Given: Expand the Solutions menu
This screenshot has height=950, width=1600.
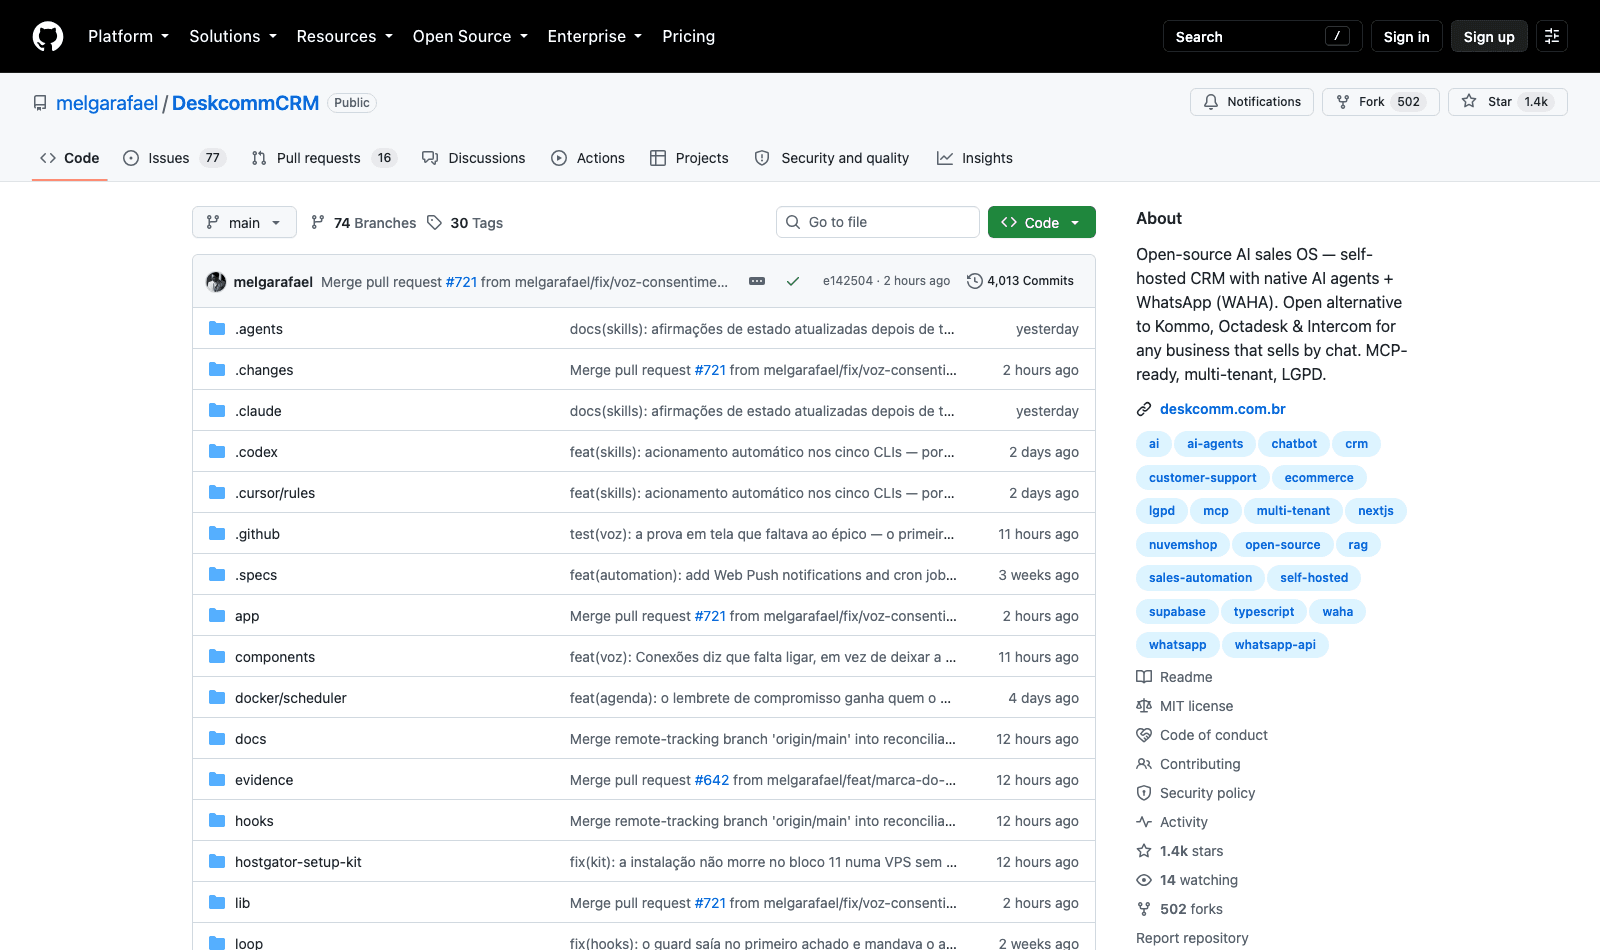Looking at the screenshot, I should click(233, 36).
